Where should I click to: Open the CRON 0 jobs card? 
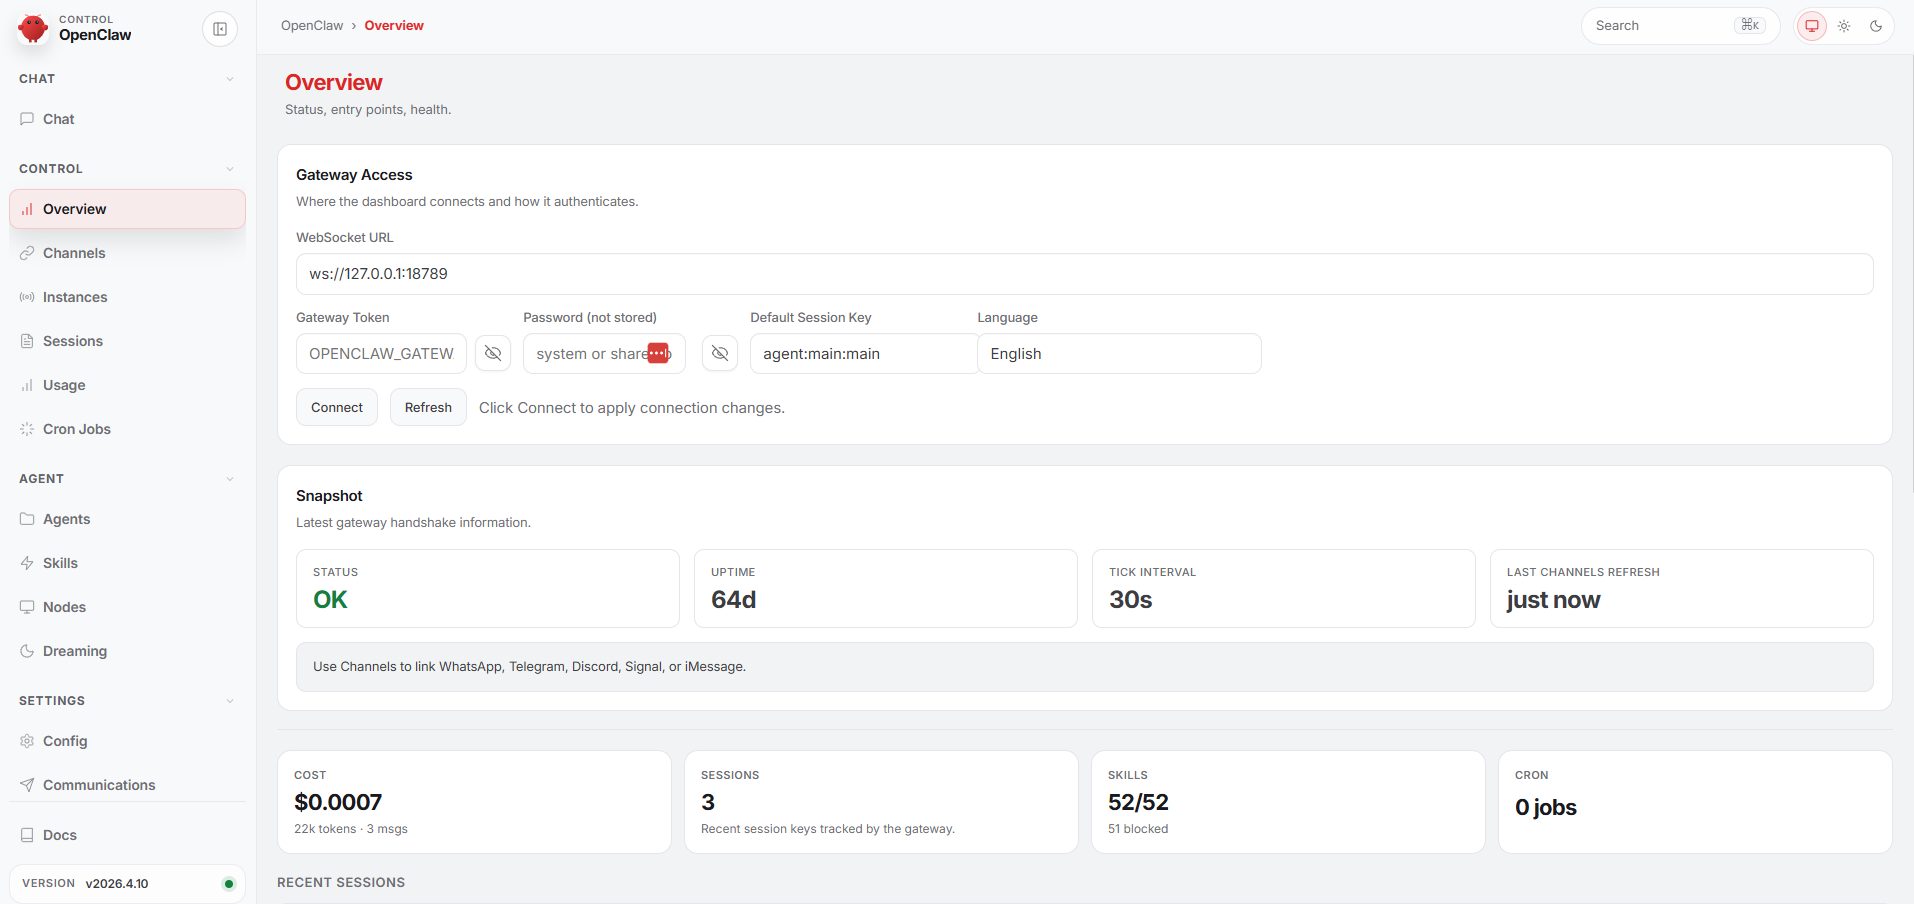tap(1695, 802)
